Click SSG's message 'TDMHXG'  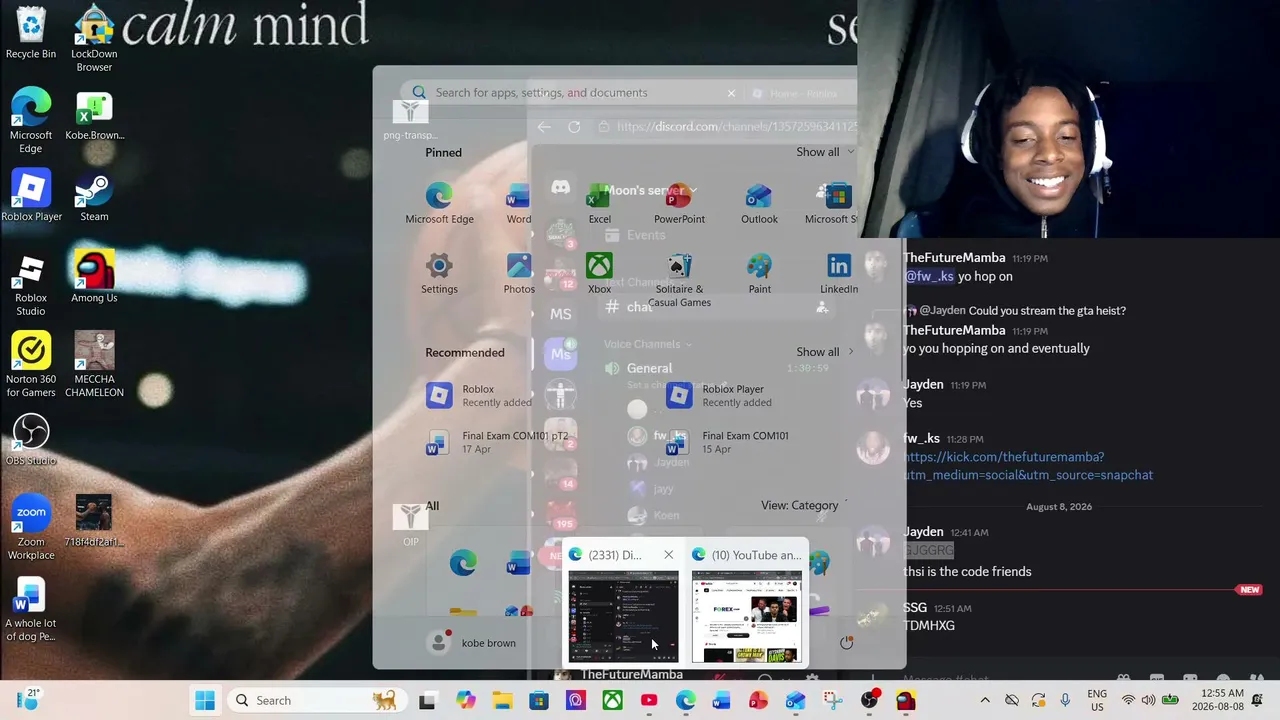pyautogui.click(x=929, y=626)
